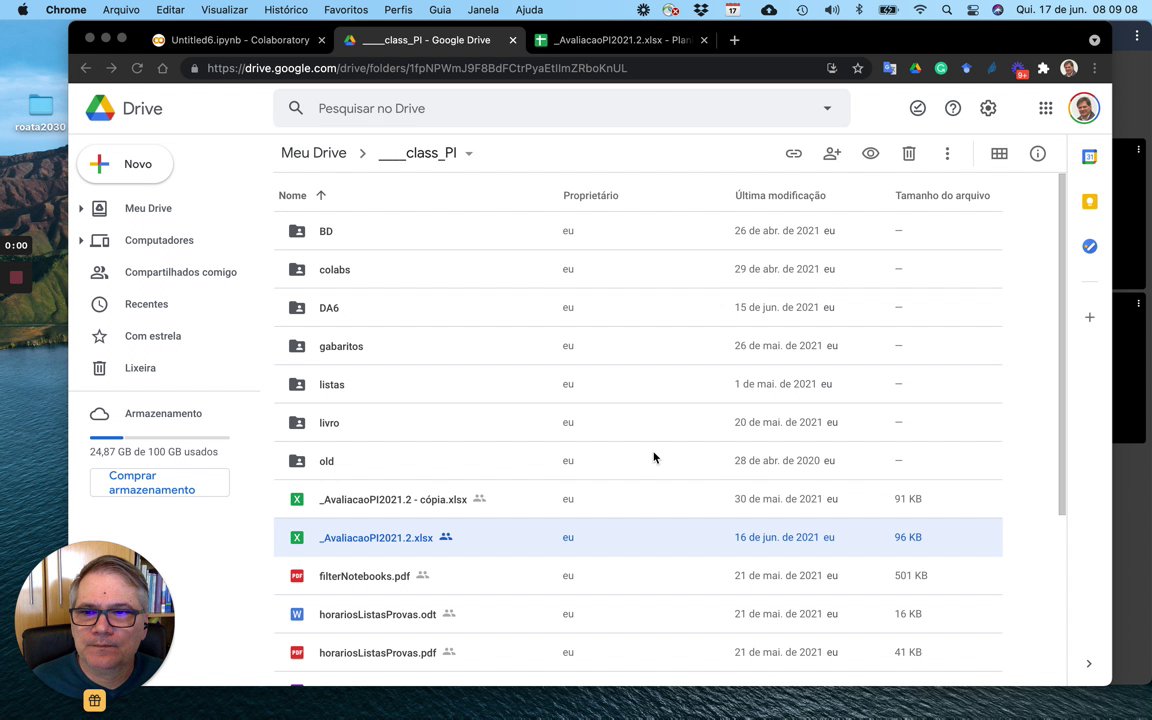1152x720 pixels.
Task: Open the Google apps grid launcher
Action: pyautogui.click(x=1045, y=108)
